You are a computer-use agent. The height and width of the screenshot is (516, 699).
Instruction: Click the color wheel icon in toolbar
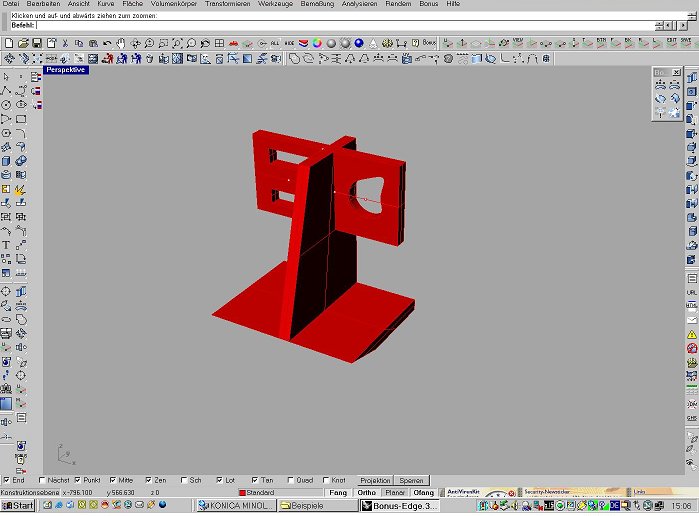(316, 43)
